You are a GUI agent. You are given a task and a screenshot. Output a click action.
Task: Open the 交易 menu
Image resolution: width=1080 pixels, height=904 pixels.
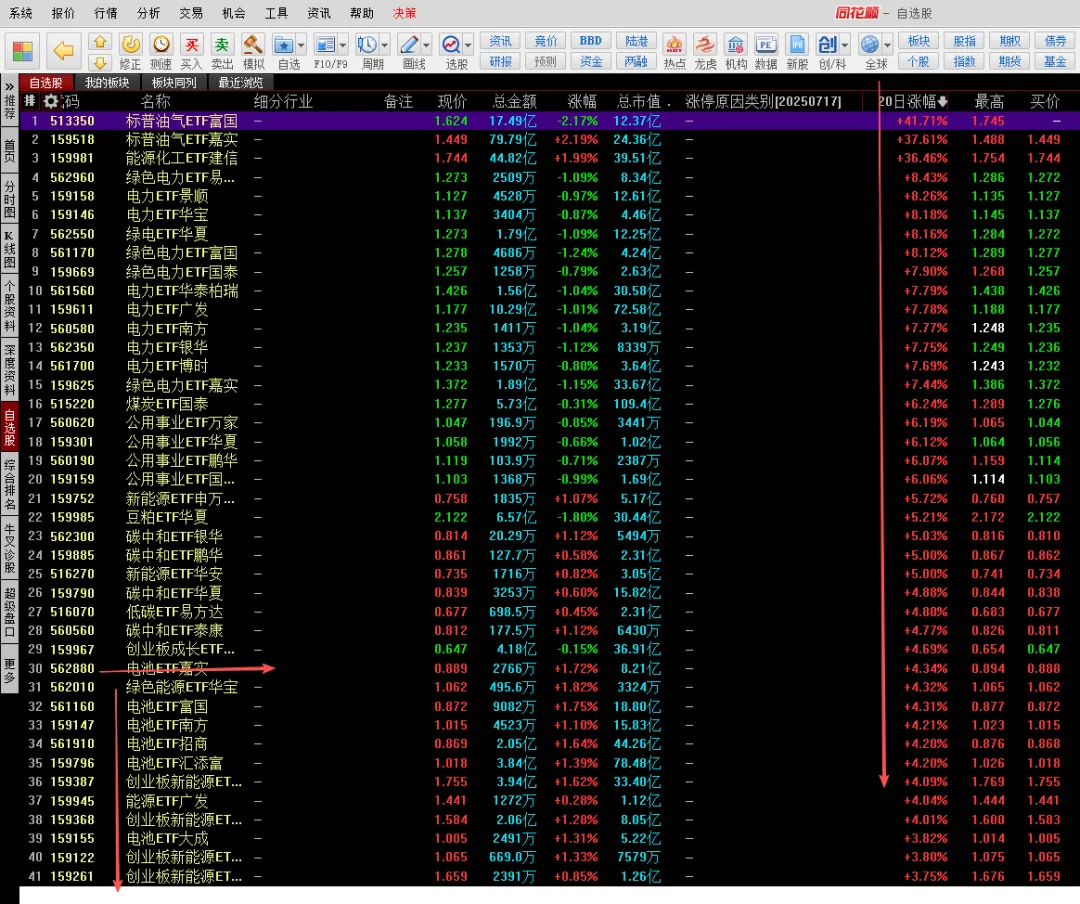[191, 13]
